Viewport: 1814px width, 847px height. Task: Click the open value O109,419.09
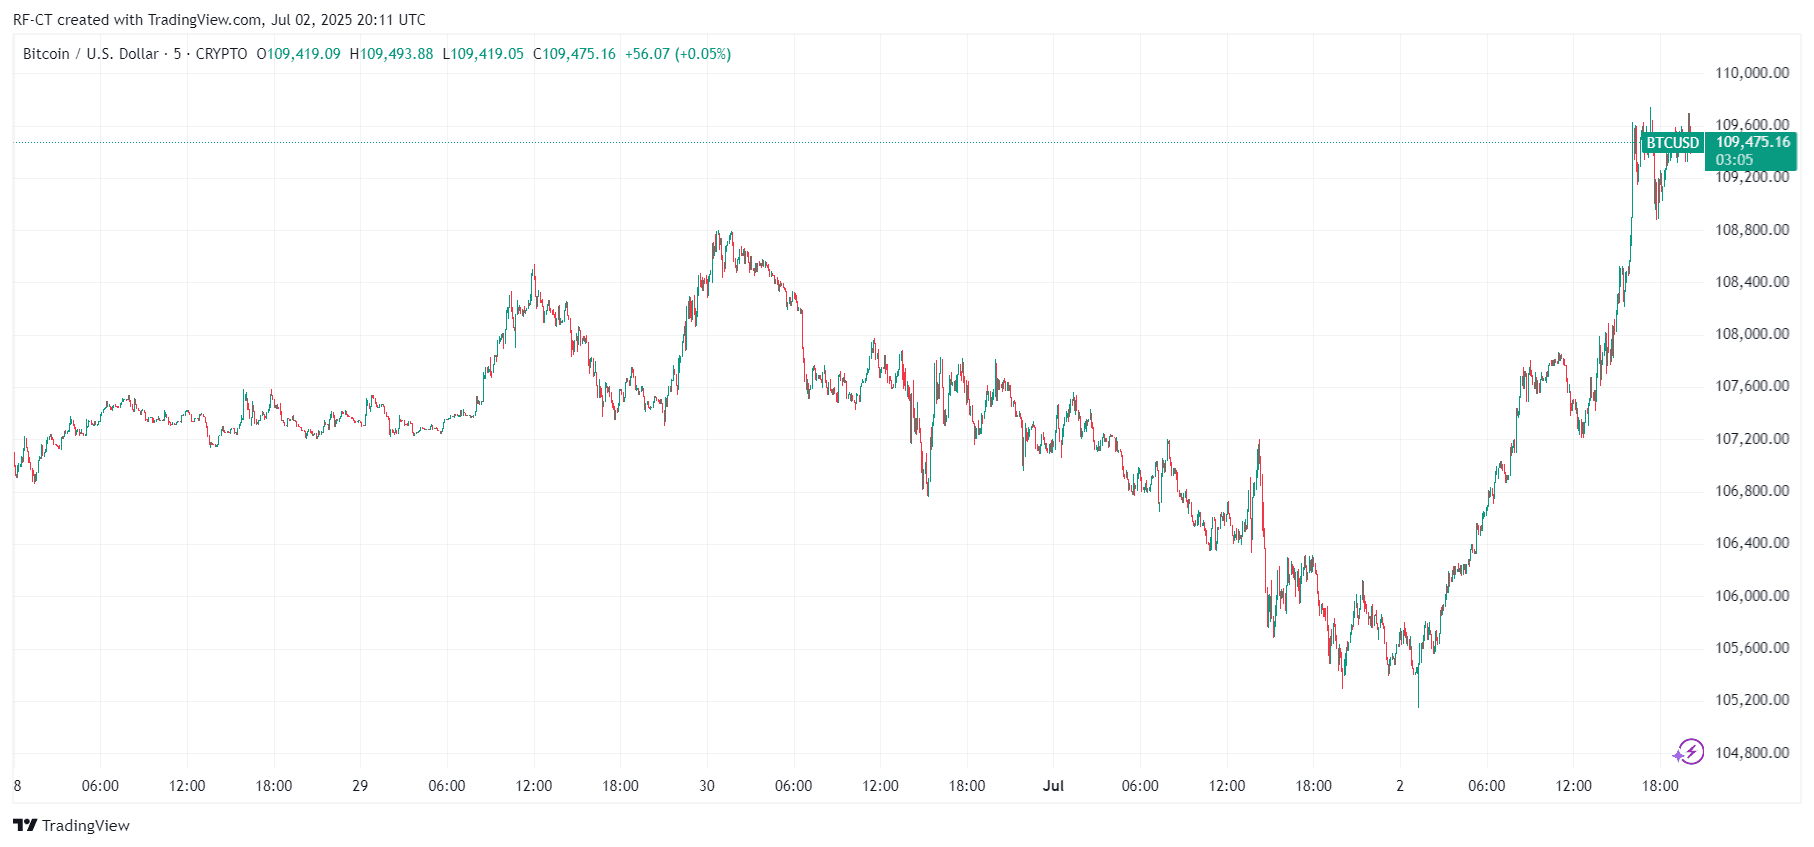298,54
